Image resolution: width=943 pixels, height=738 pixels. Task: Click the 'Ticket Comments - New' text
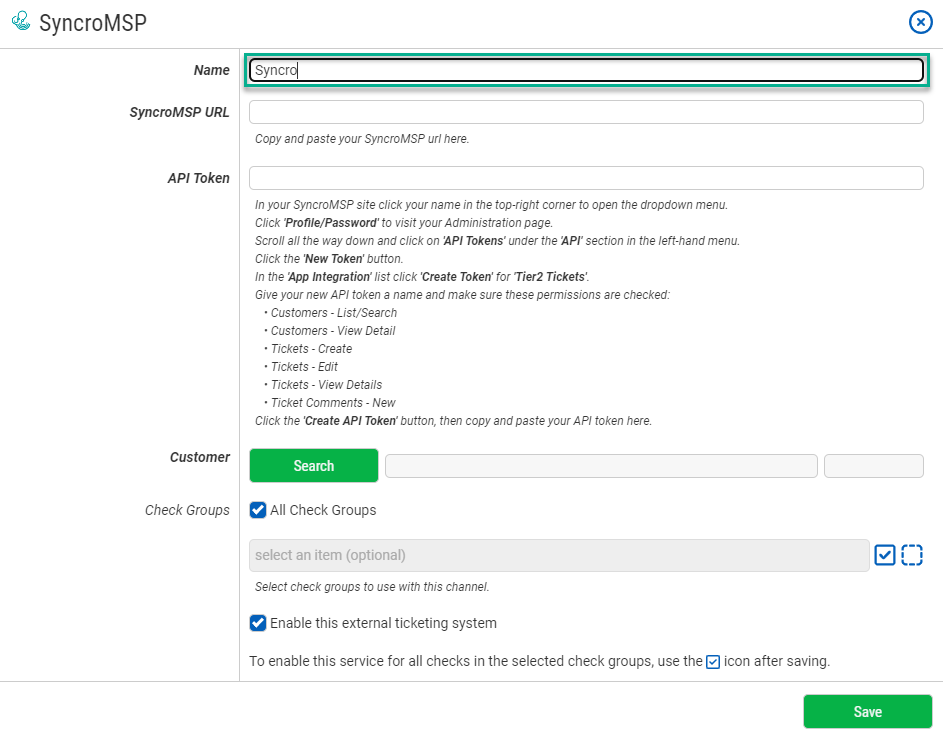point(333,403)
